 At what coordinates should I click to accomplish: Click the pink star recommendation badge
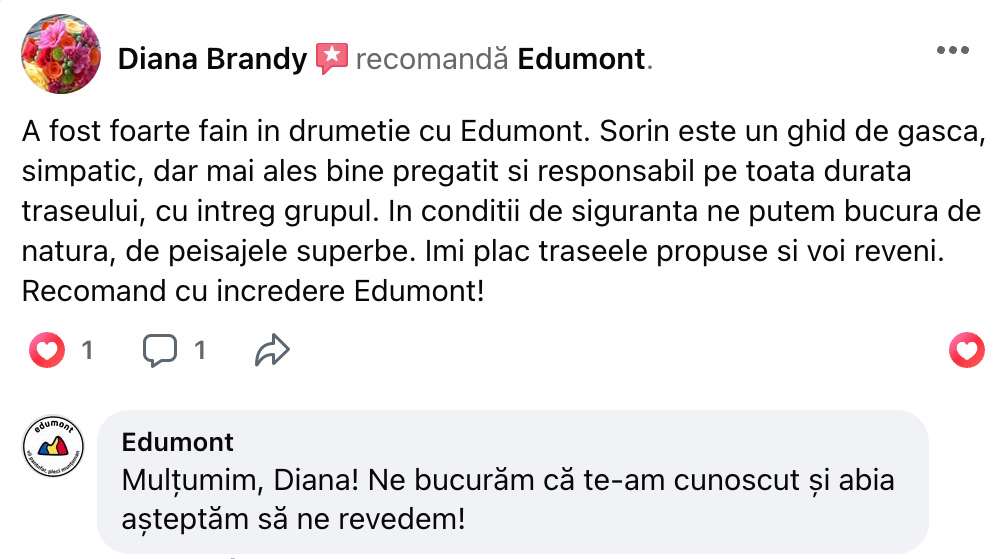tap(331, 59)
